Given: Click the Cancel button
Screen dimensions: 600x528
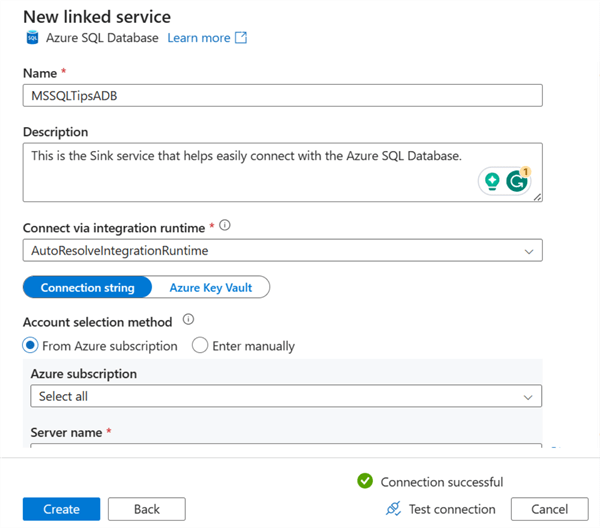Looking at the screenshot, I should pyautogui.click(x=549, y=509).
